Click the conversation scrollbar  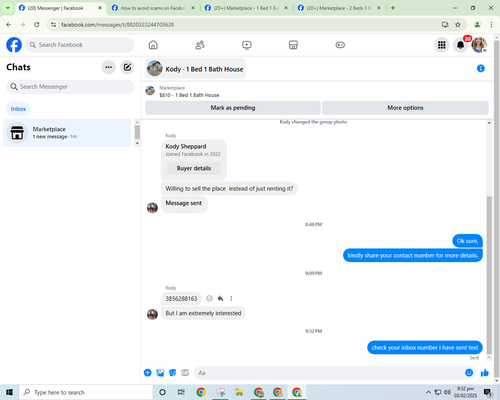coord(489,275)
